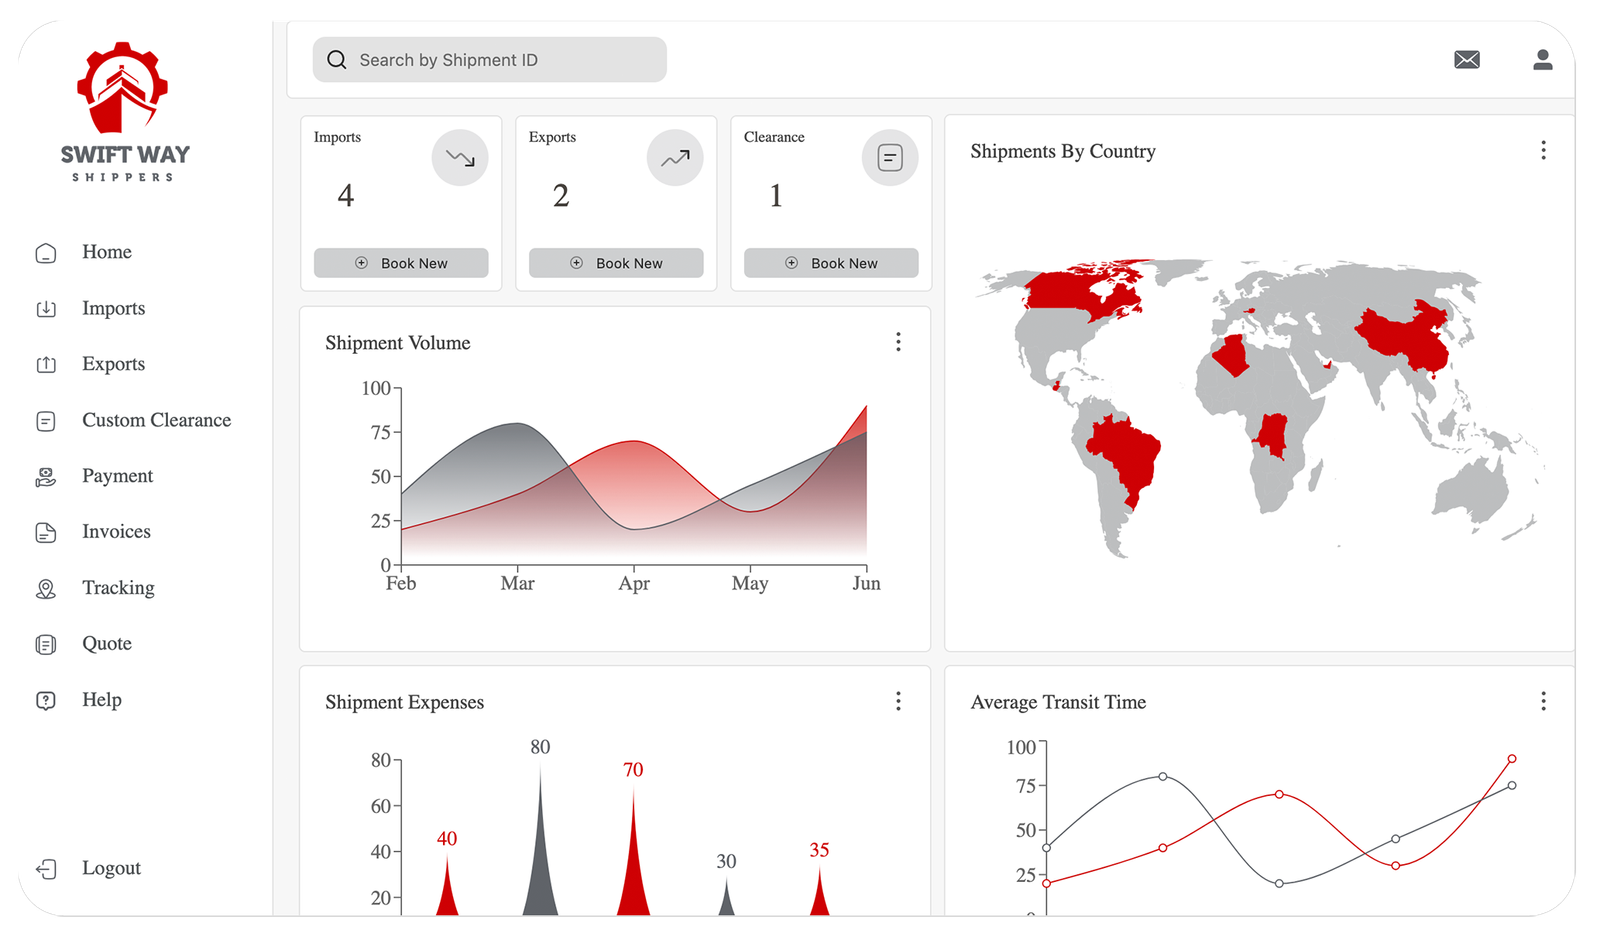
Task: Open Shipments By Country options menu
Action: [x=1544, y=150]
